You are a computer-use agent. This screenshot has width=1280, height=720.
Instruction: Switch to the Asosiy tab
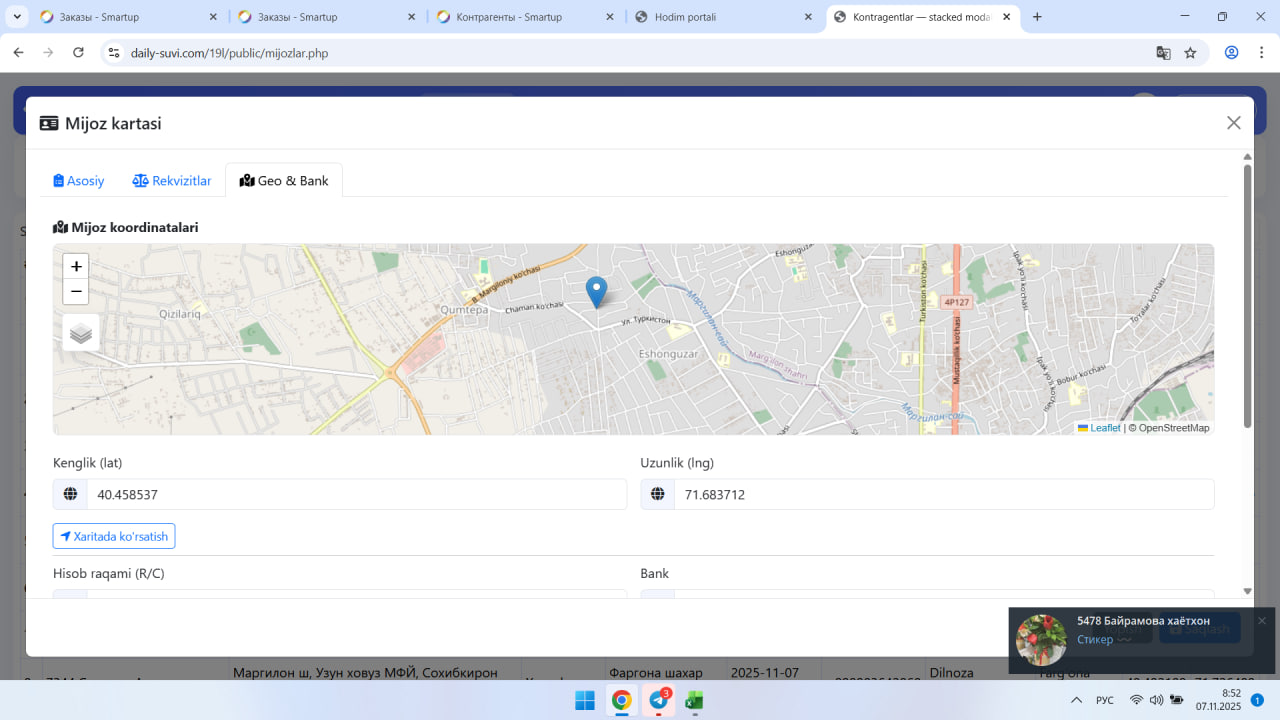[79, 181]
